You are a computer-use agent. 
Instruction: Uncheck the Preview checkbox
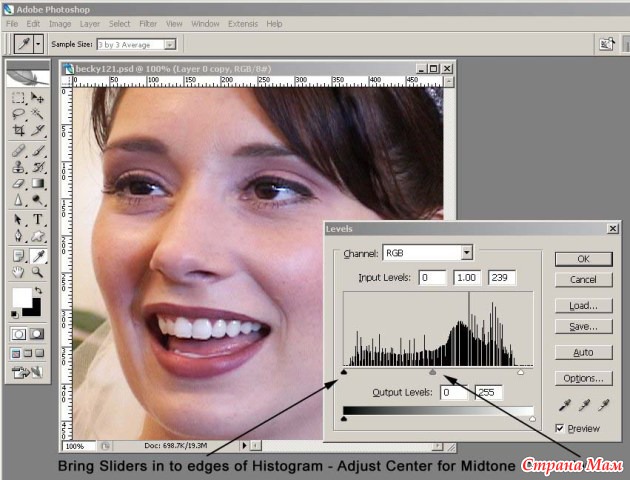coord(560,428)
